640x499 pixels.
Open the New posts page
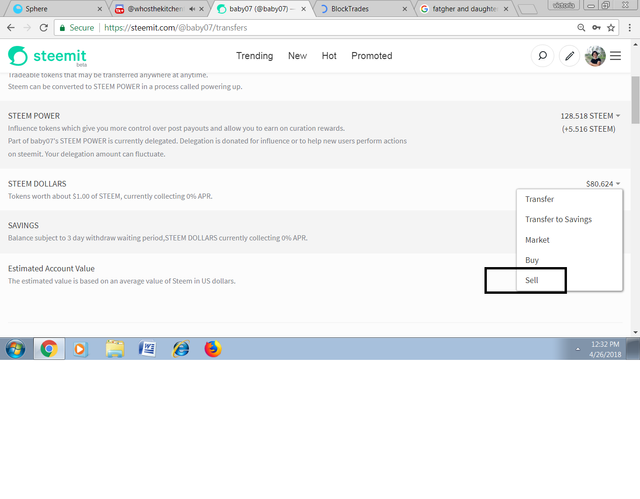297,56
